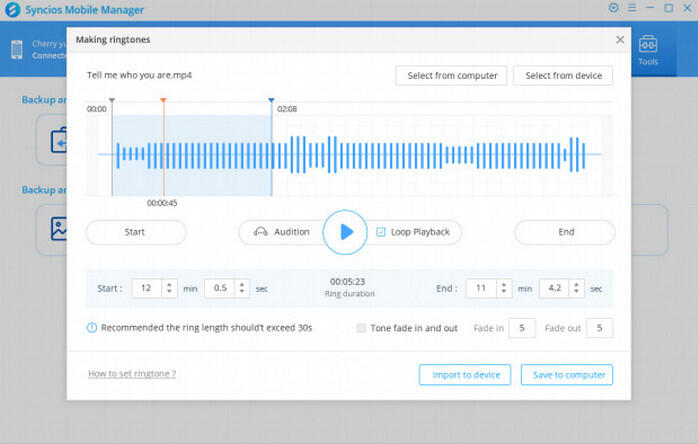
Task: Click Select from device button
Action: pos(563,76)
